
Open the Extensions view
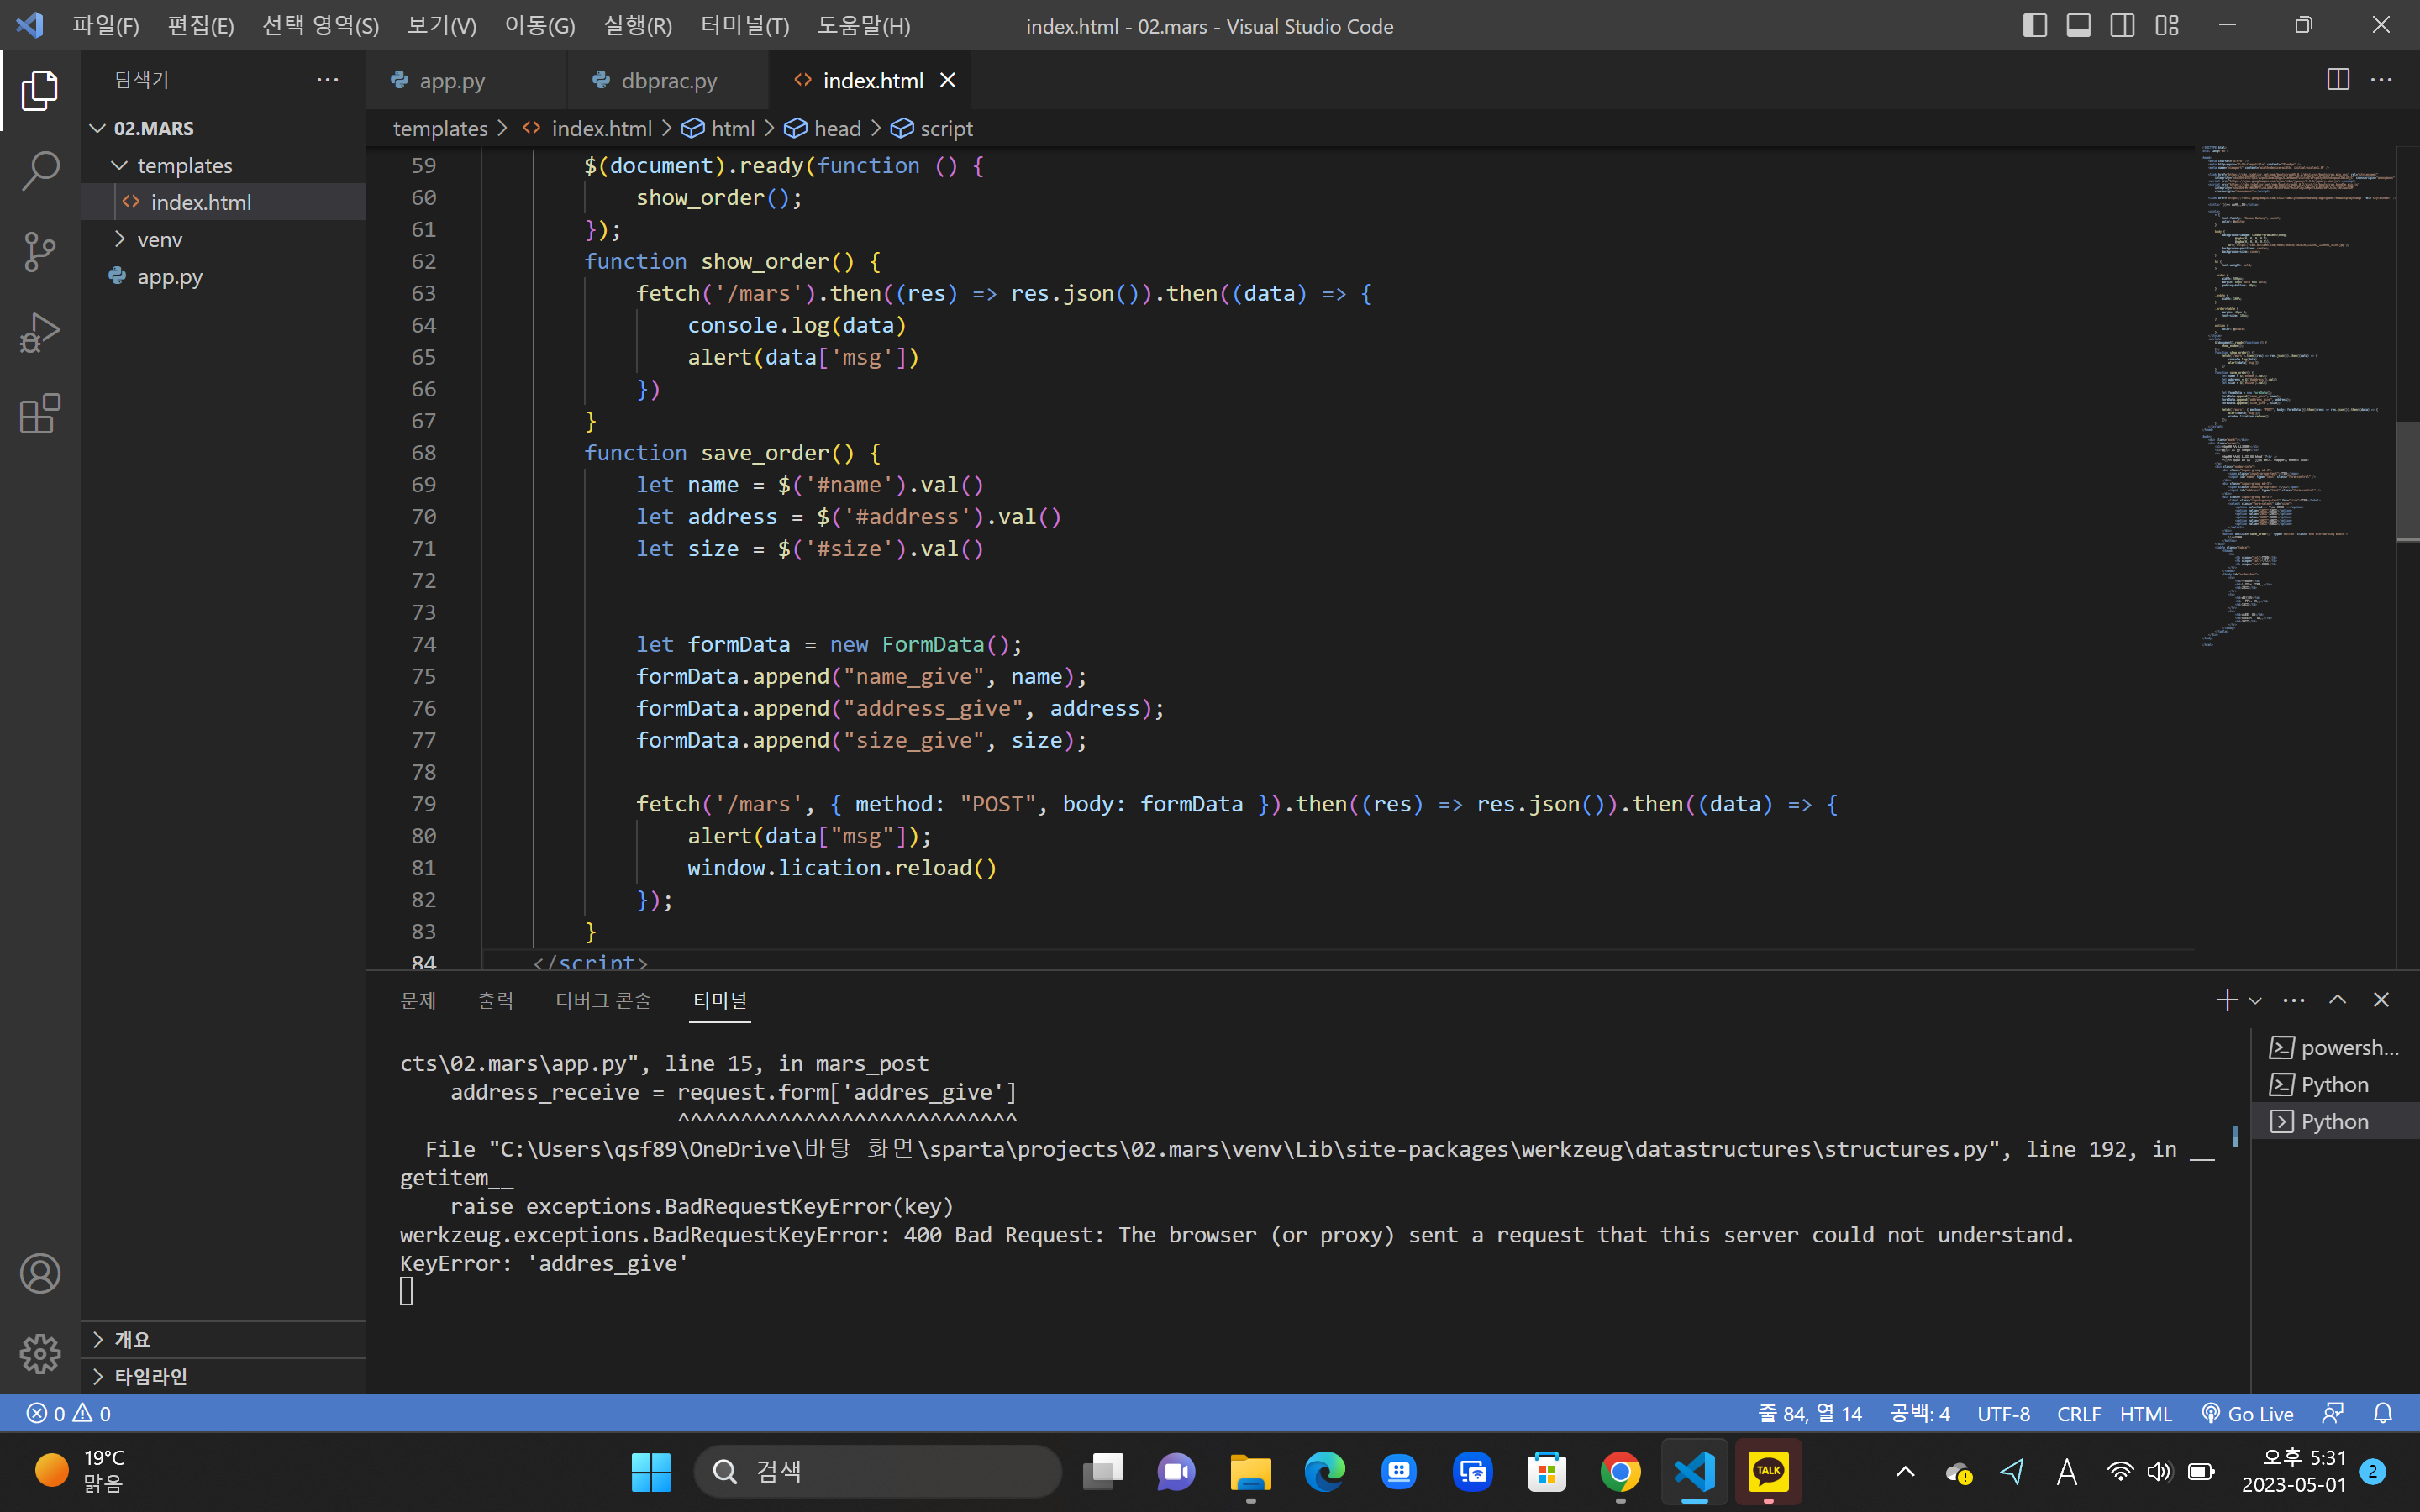point(40,414)
